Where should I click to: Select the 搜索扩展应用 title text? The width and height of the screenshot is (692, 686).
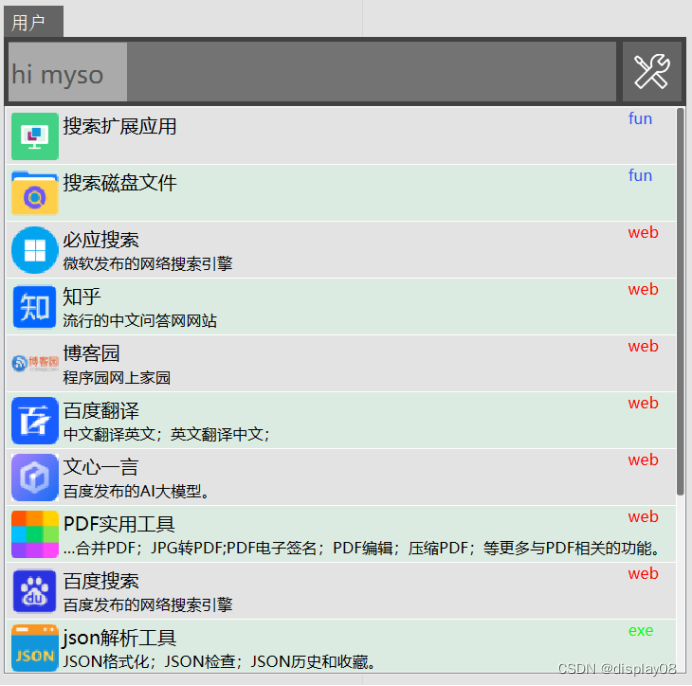(x=120, y=126)
